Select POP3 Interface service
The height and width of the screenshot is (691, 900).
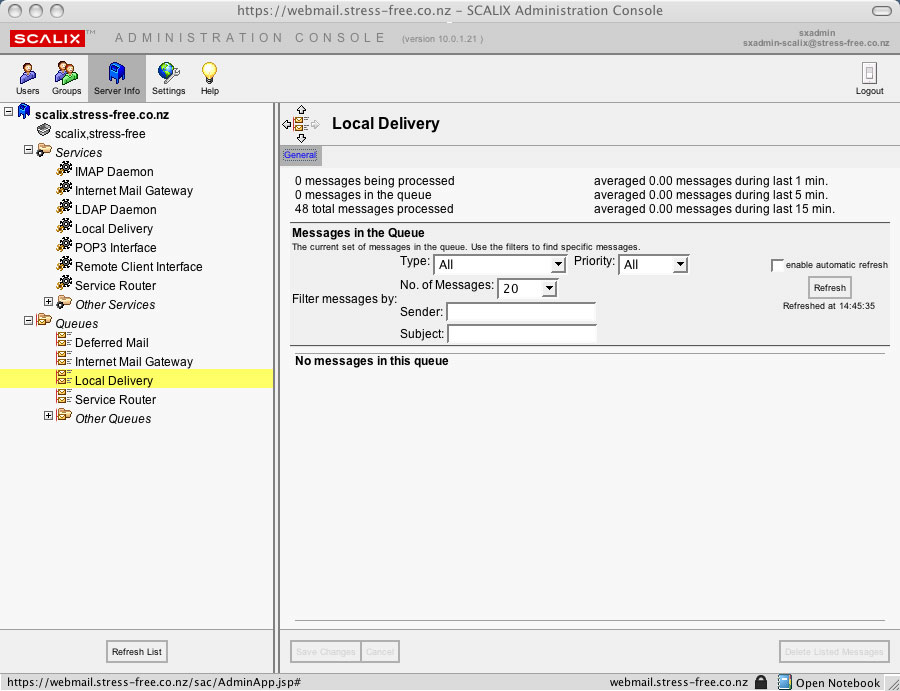(115, 247)
